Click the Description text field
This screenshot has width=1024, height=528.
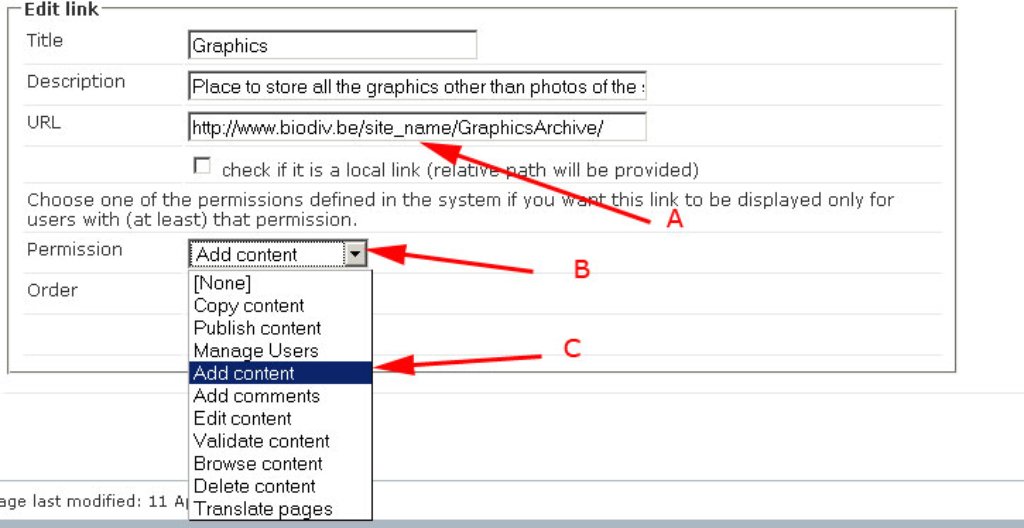pos(417,86)
